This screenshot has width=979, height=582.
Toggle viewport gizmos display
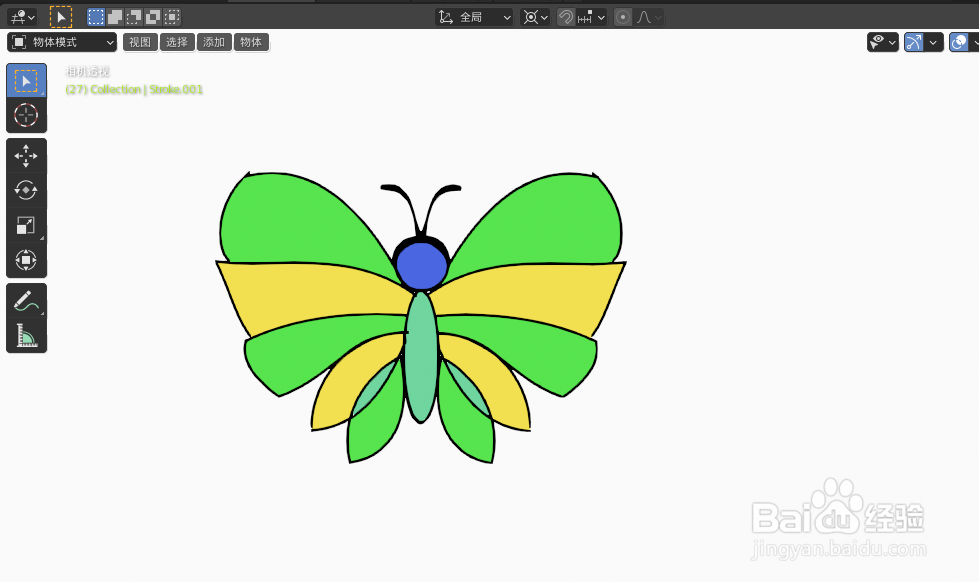913,42
